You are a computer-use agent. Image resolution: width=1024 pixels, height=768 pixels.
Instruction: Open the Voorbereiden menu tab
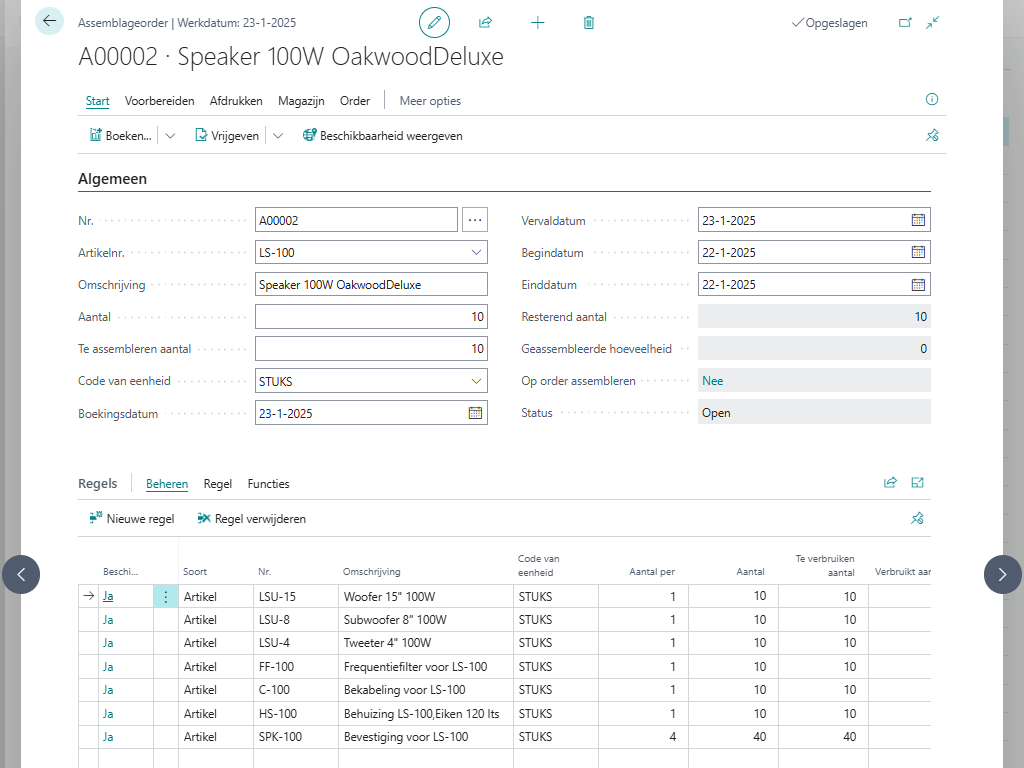coord(160,100)
